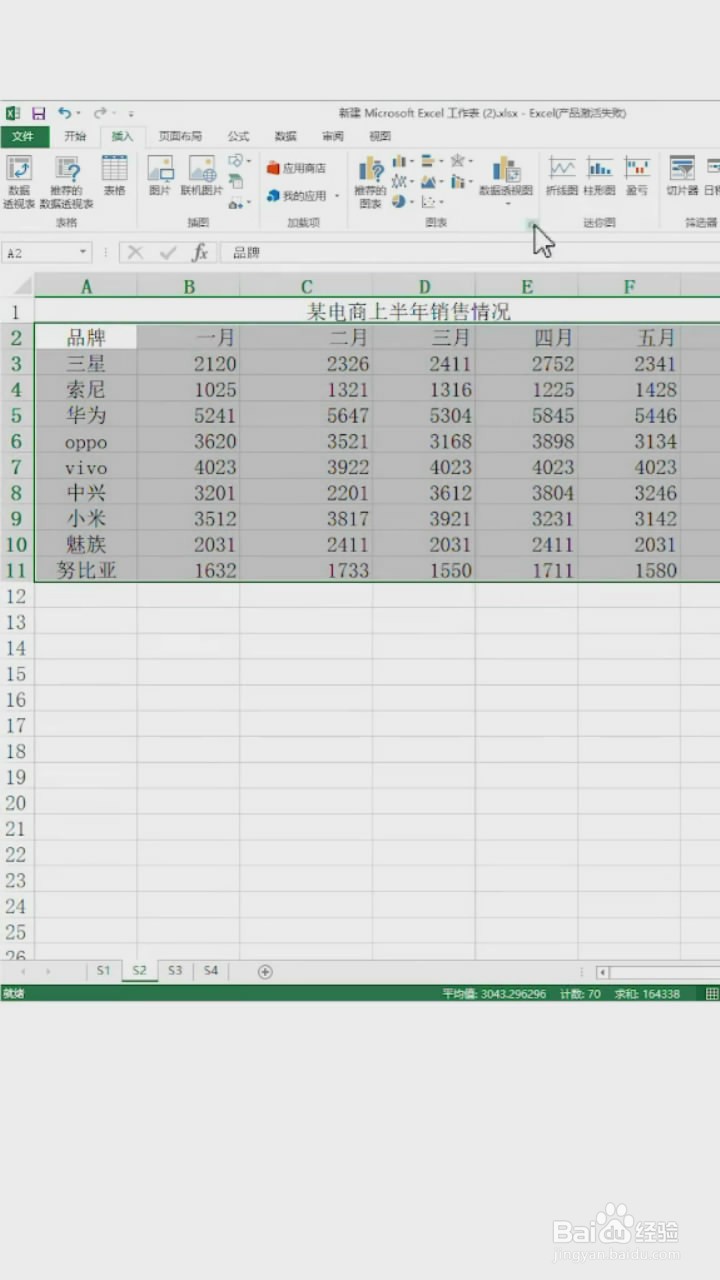Open the bar chart dropdown
The height and width of the screenshot is (1280, 720).
(432, 160)
